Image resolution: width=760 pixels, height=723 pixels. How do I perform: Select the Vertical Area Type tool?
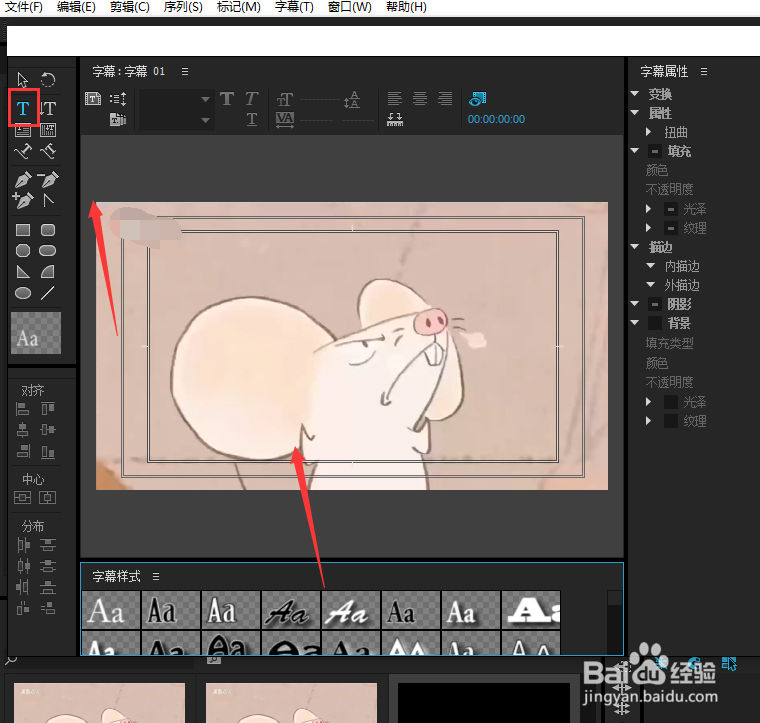48,130
